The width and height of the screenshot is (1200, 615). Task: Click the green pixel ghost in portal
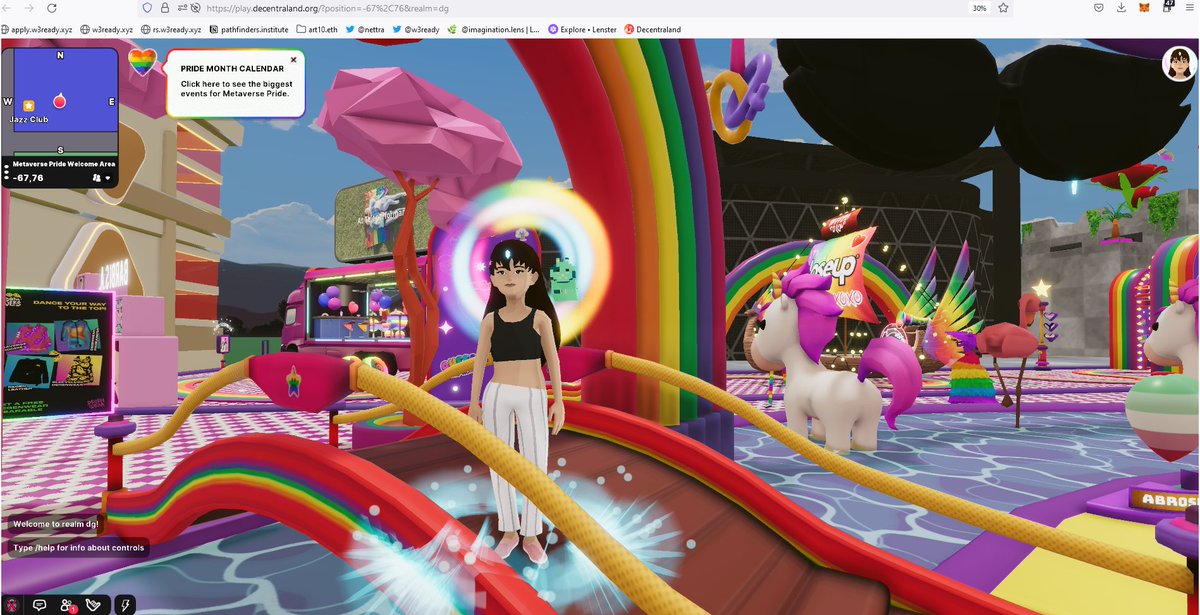coord(562,279)
